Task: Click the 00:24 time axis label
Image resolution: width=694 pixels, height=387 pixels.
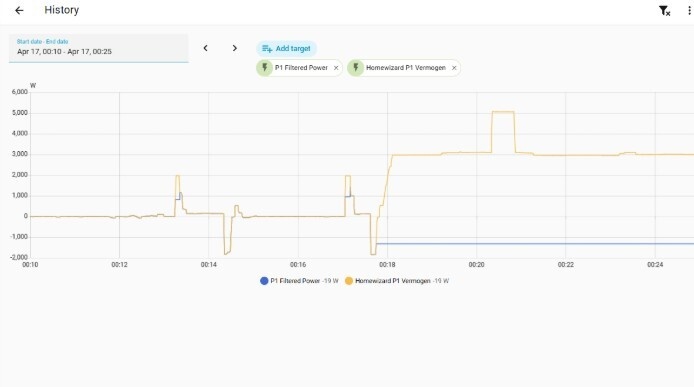Action: pos(655,265)
